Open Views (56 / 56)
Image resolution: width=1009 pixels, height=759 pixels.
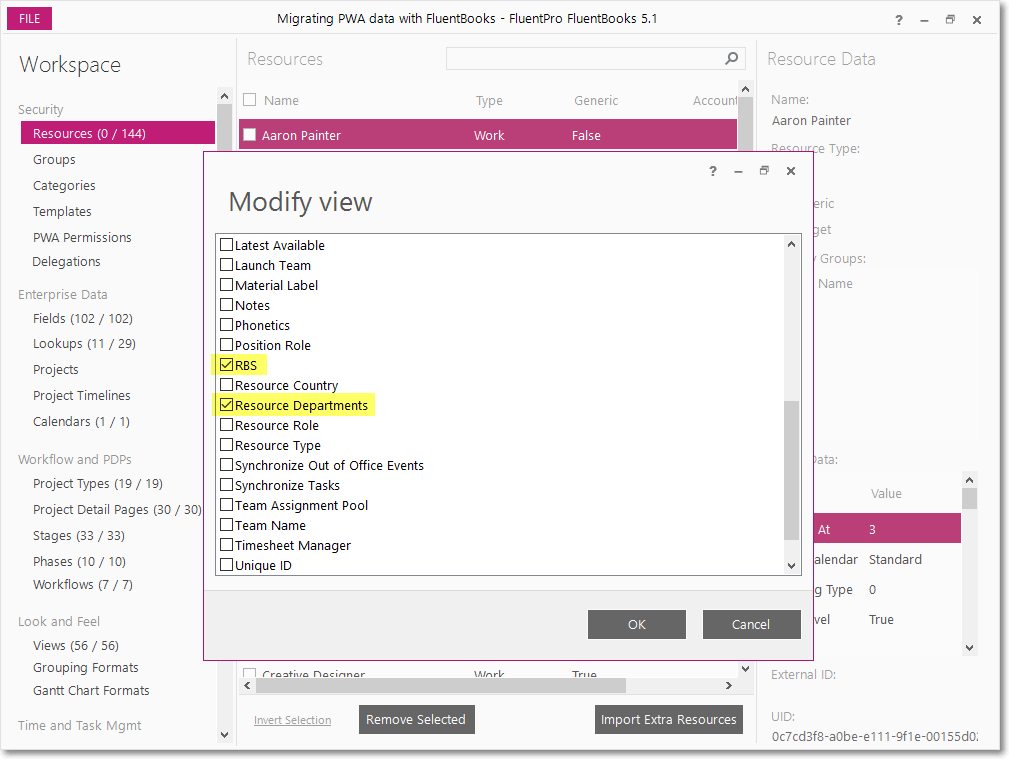tap(76, 645)
